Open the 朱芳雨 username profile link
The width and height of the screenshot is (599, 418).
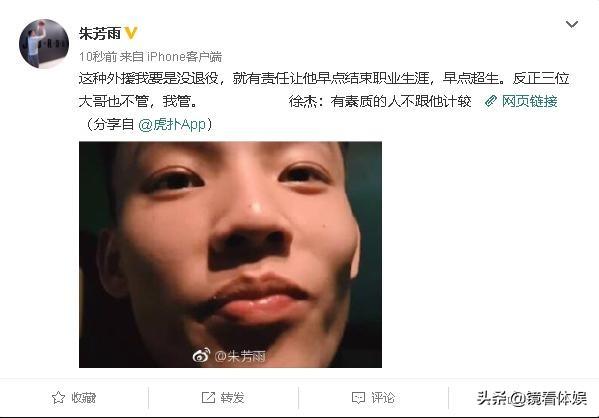tap(100, 33)
